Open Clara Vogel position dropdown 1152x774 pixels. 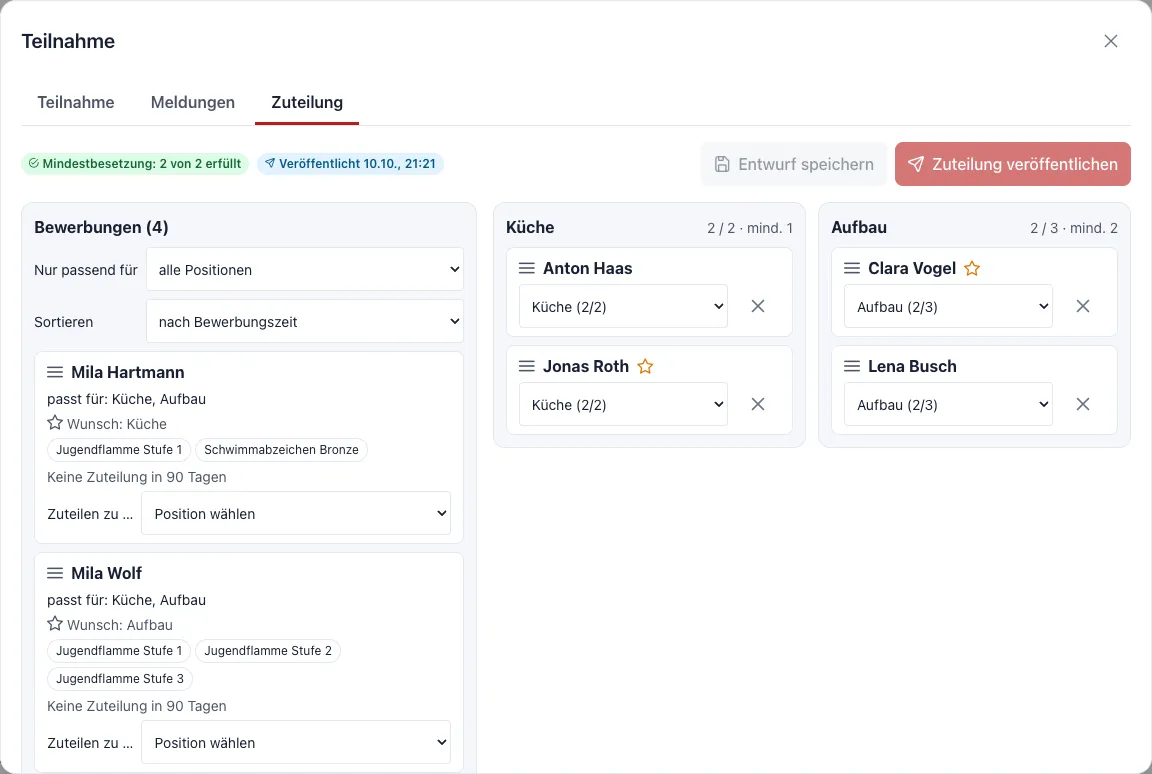coord(948,306)
